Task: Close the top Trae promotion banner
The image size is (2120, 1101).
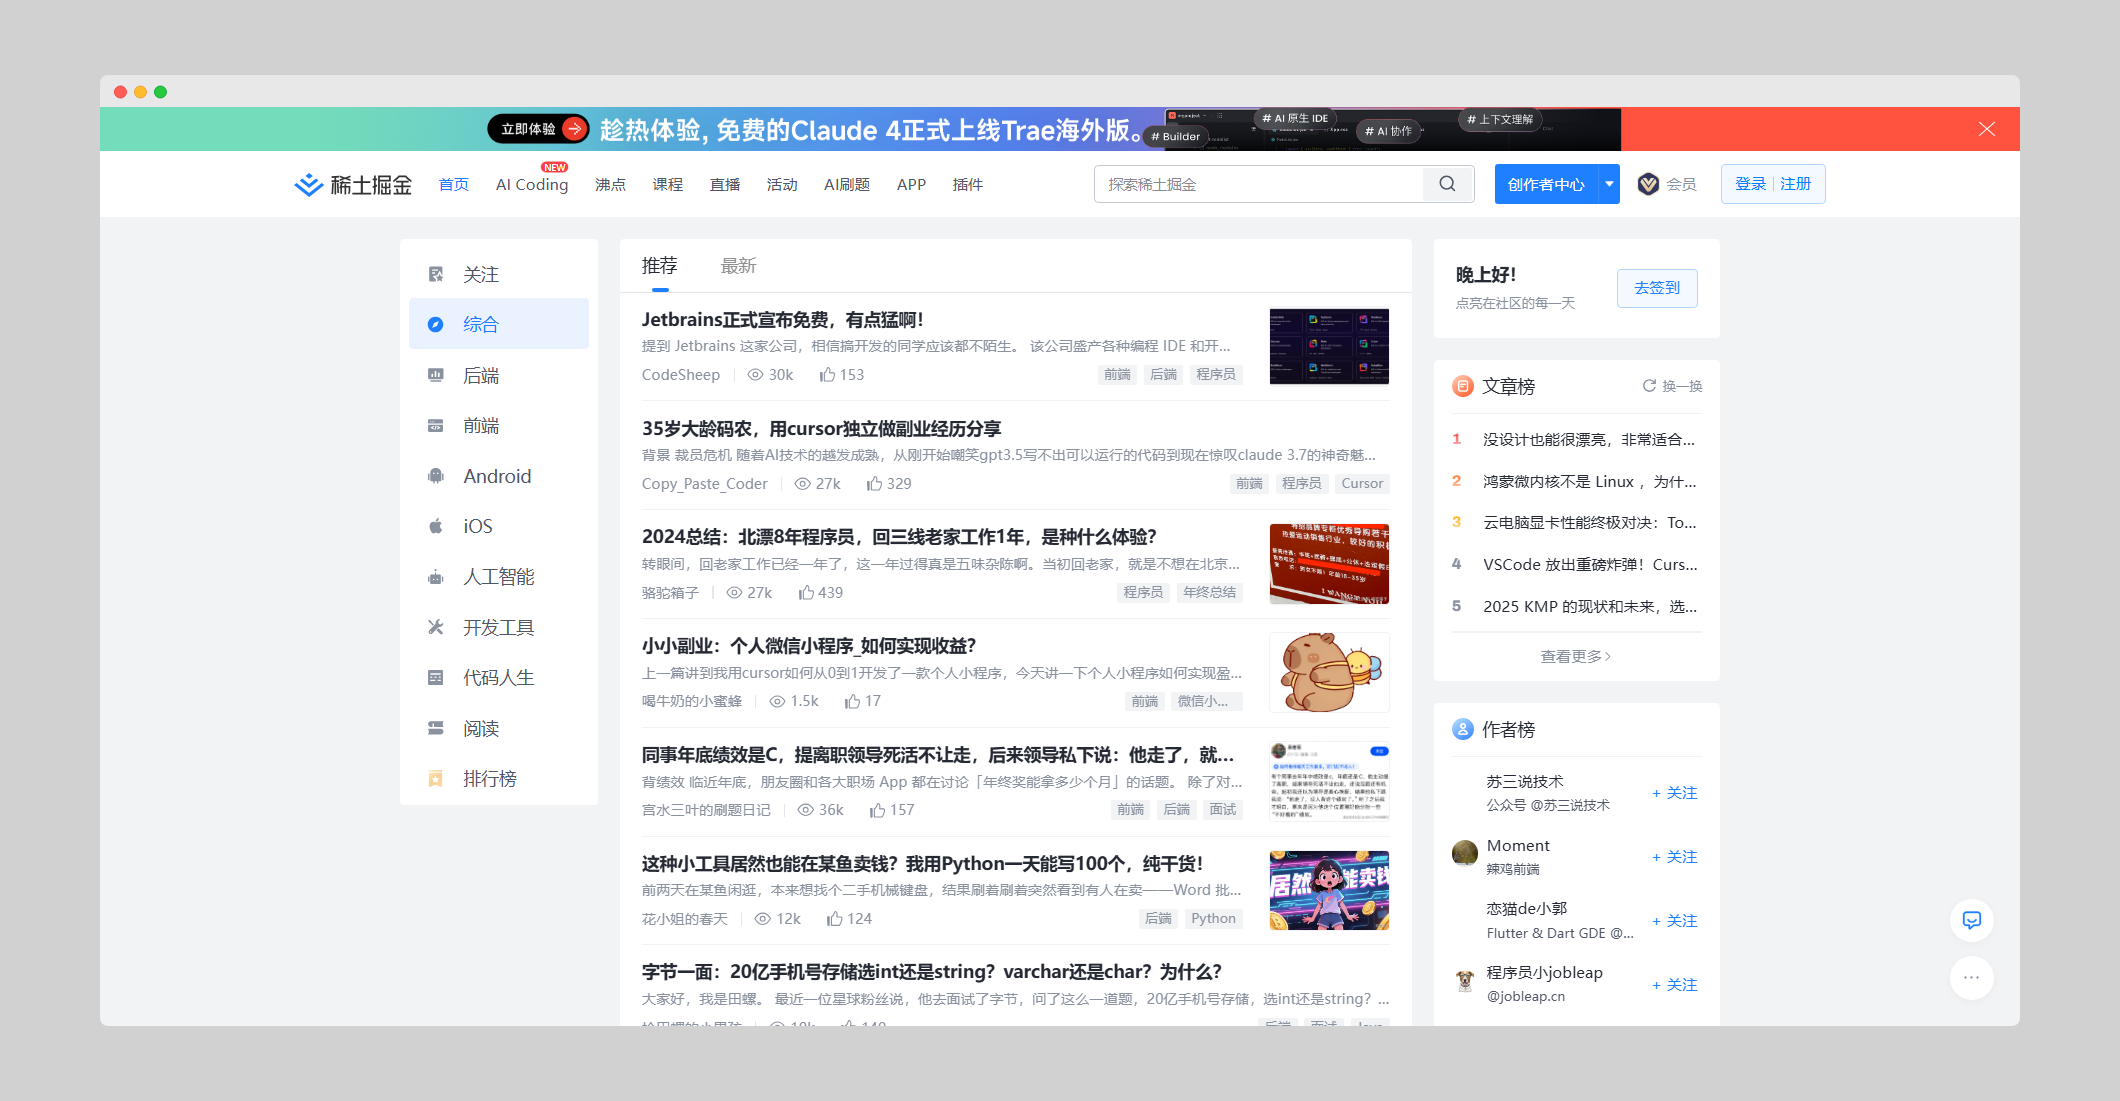Action: pyautogui.click(x=1986, y=129)
